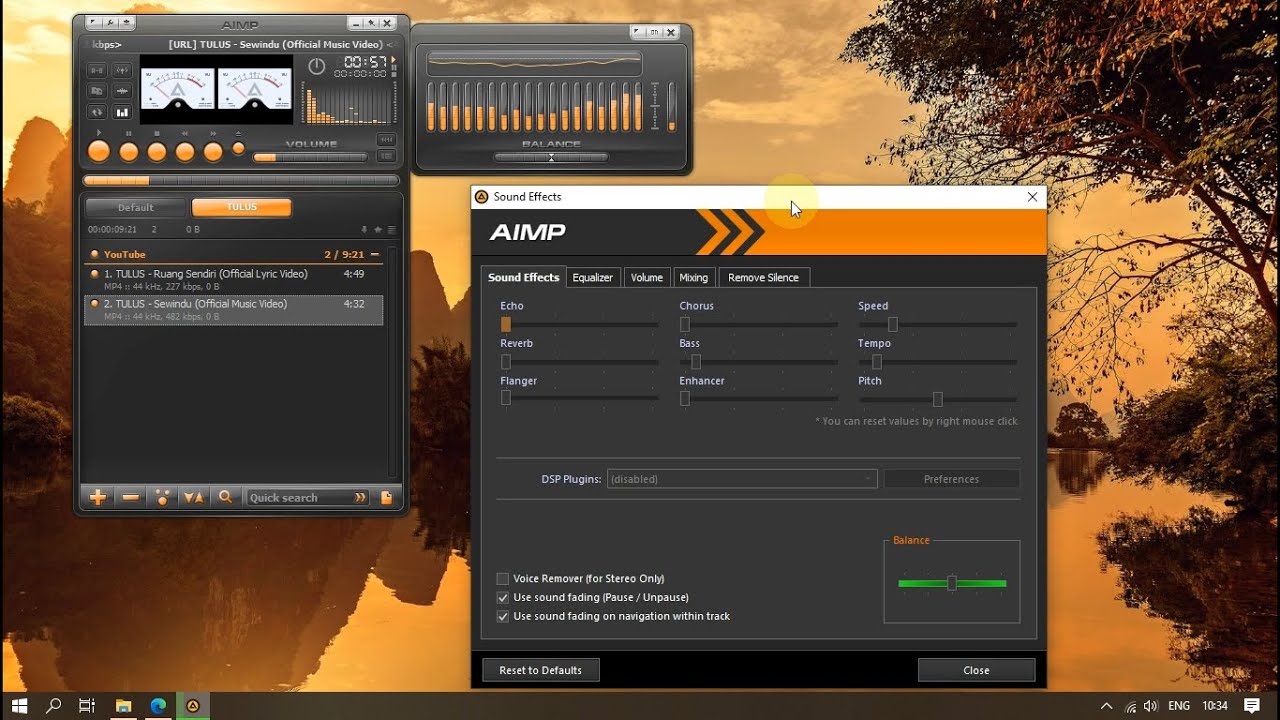Viewport: 1280px width, 720px height.
Task: Adjust the AIMP player volume bar
Action: [310, 157]
